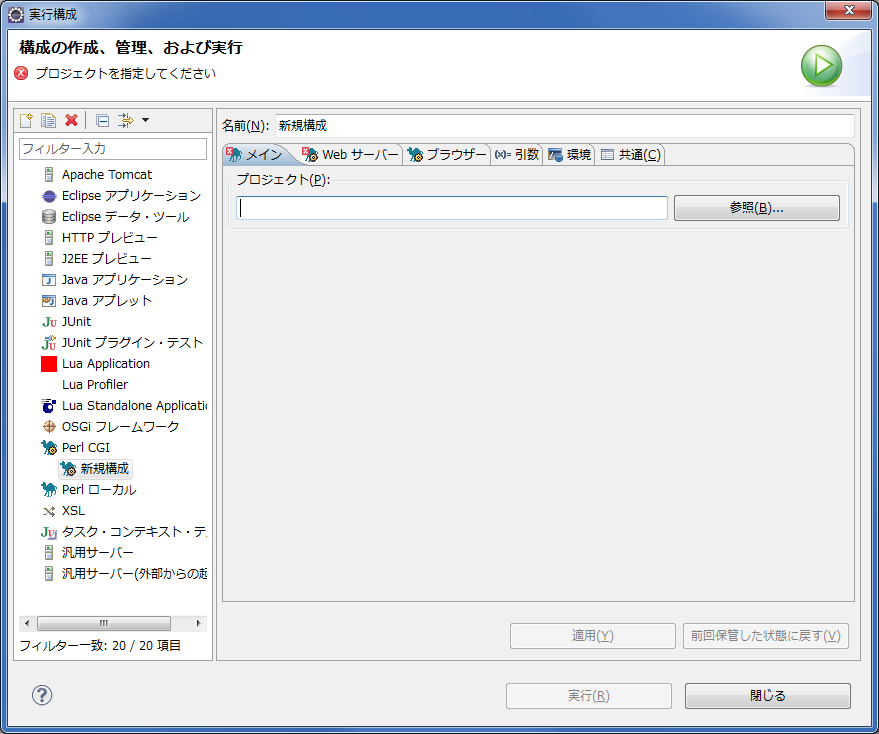Image resolution: width=879 pixels, height=734 pixels.
Task: Switch to the メイン tab
Action: tap(256, 155)
